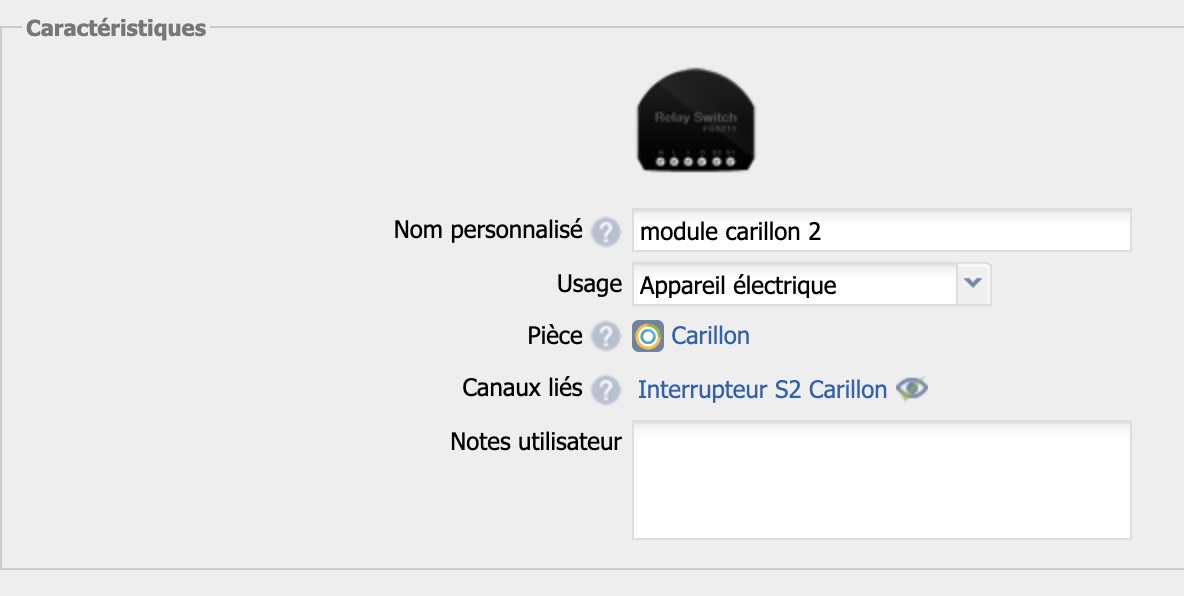Click the help icon next to Pièce
Viewport: 1184px width, 596px height.
[605, 337]
